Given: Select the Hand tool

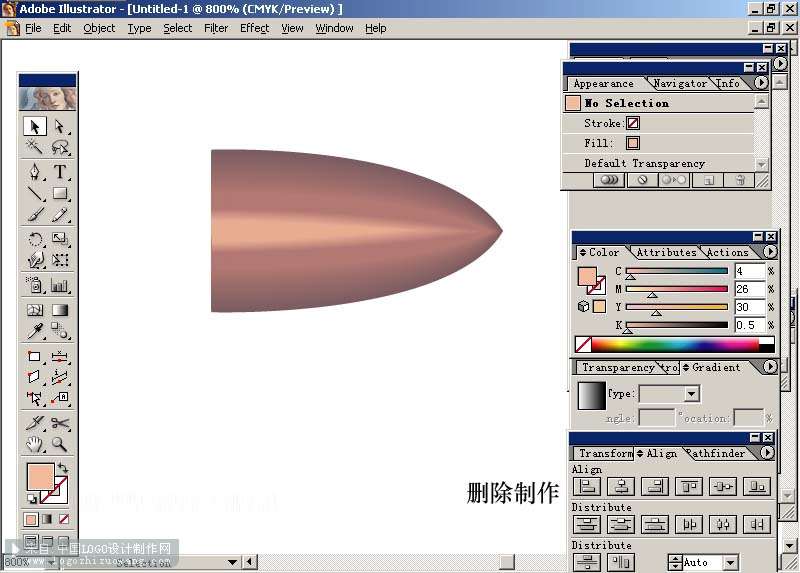Looking at the screenshot, I should click(34, 444).
